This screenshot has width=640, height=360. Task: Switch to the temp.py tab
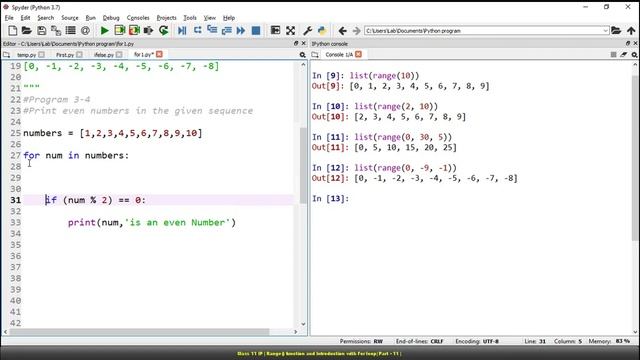[x=27, y=55]
